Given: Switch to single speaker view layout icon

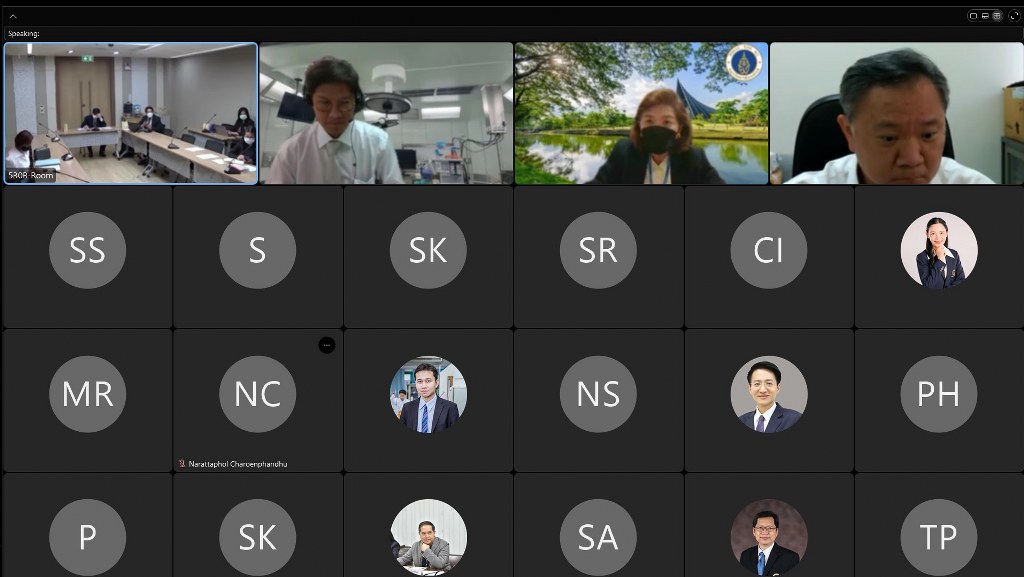Looking at the screenshot, I should click(x=973, y=16).
